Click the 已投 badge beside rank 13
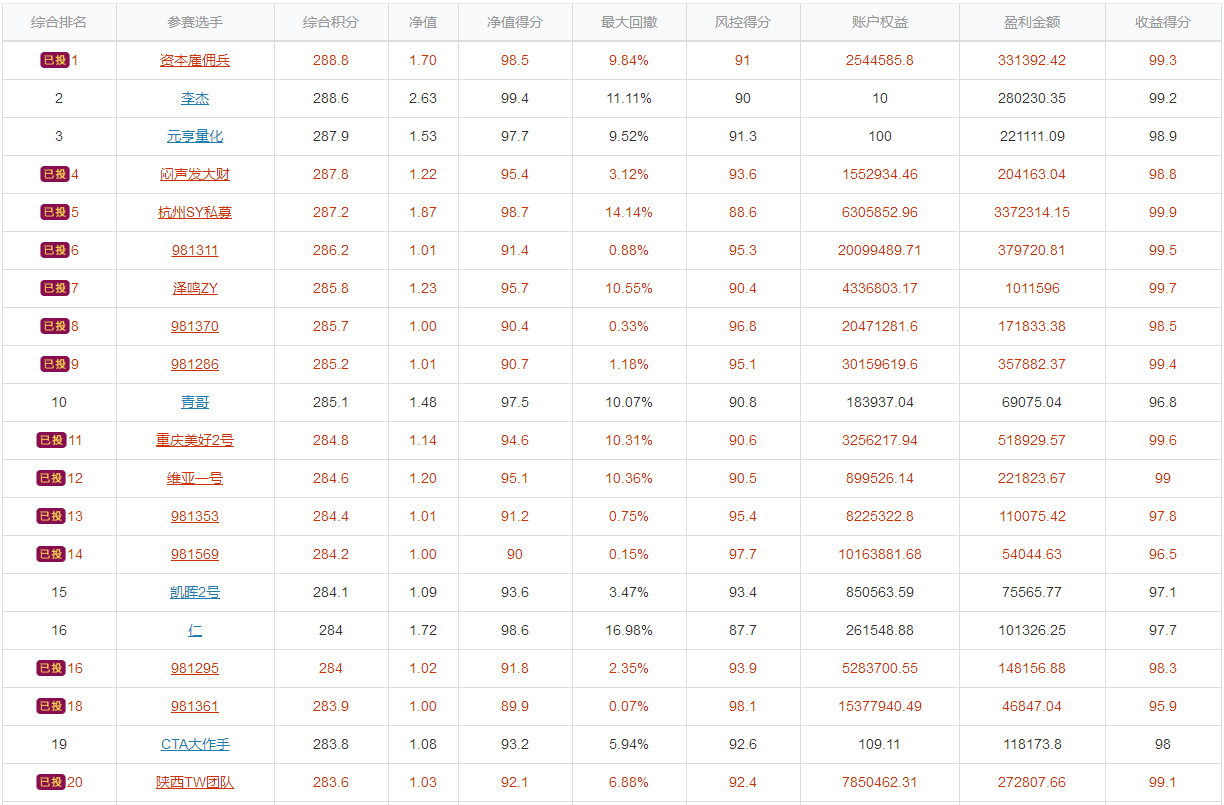 (51, 516)
